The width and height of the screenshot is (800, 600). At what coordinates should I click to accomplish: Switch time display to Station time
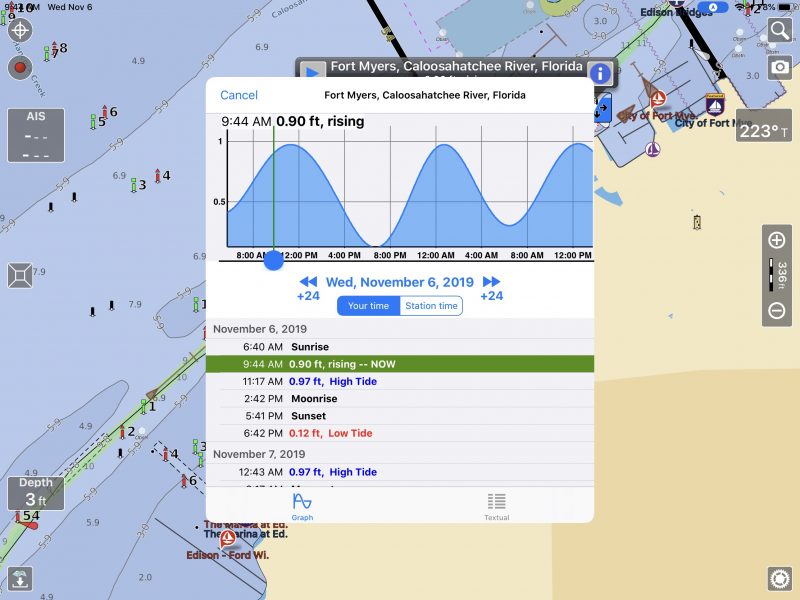(431, 306)
